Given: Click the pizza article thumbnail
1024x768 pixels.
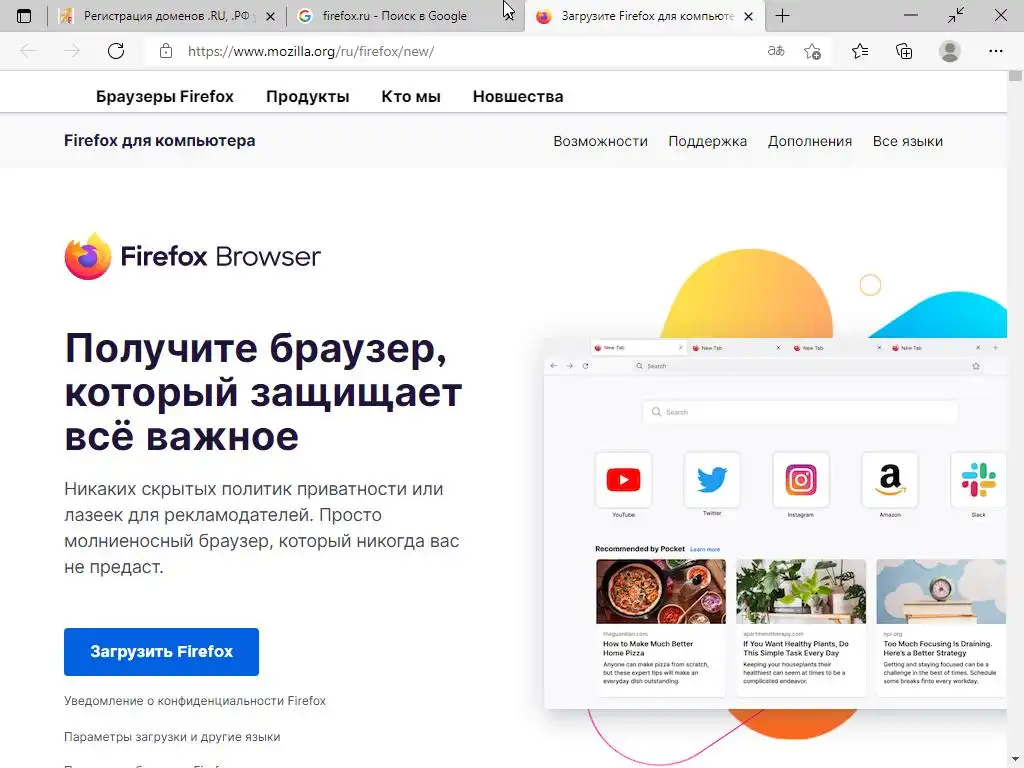Looking at the screenshot, I should pos(661,591).
